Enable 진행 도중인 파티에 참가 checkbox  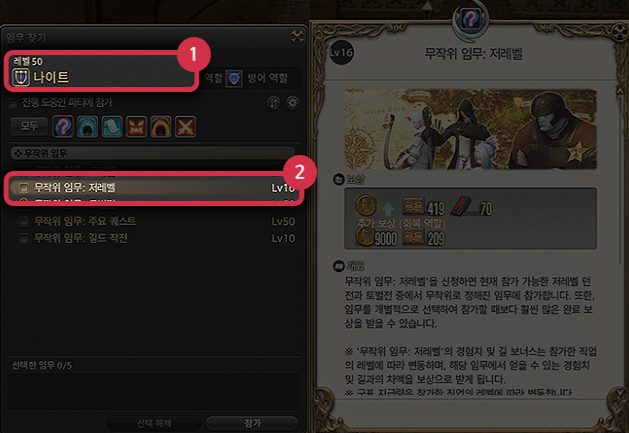click(x=13, y=103)
